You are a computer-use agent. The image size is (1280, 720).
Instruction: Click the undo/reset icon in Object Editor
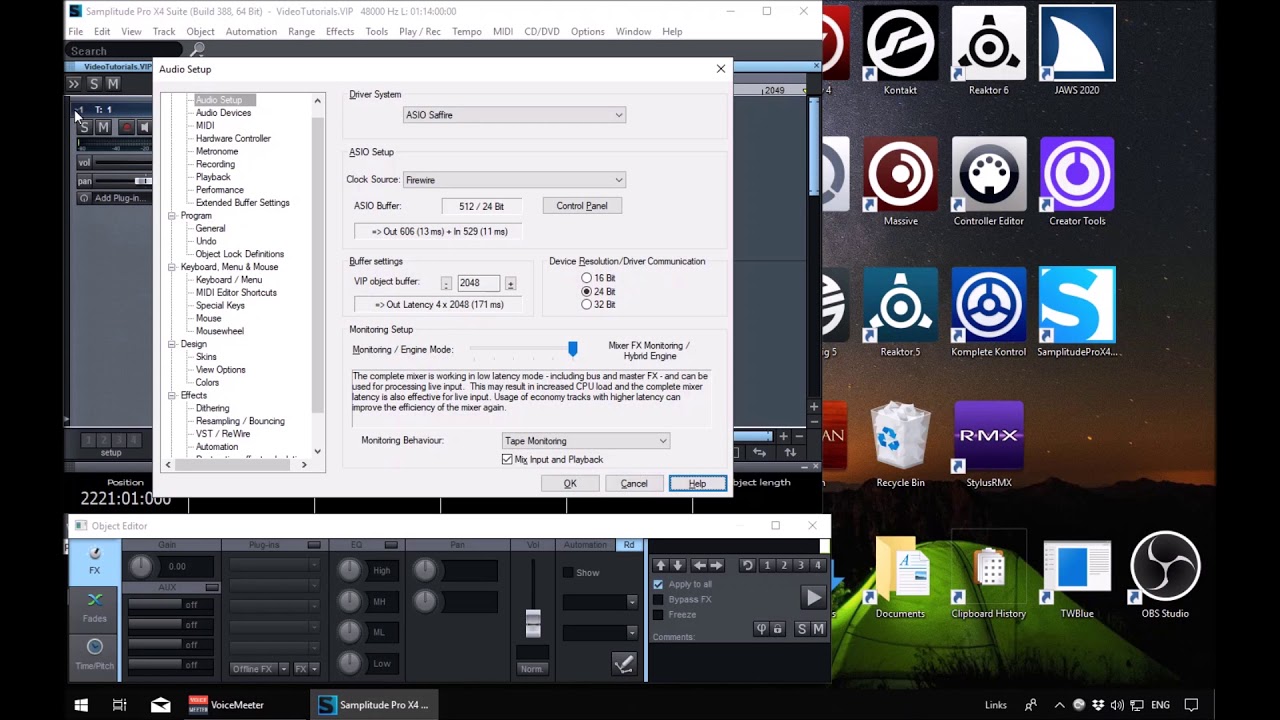tap(747, 565)
